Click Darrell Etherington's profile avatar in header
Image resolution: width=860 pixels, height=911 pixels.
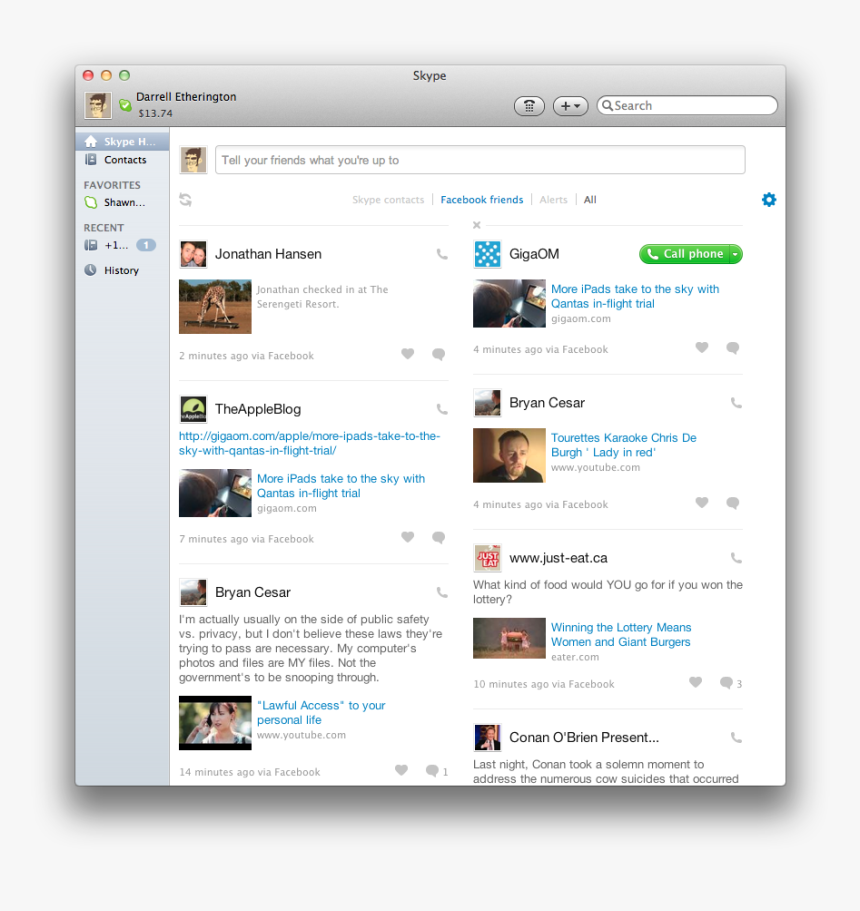(x=98, y=106)
